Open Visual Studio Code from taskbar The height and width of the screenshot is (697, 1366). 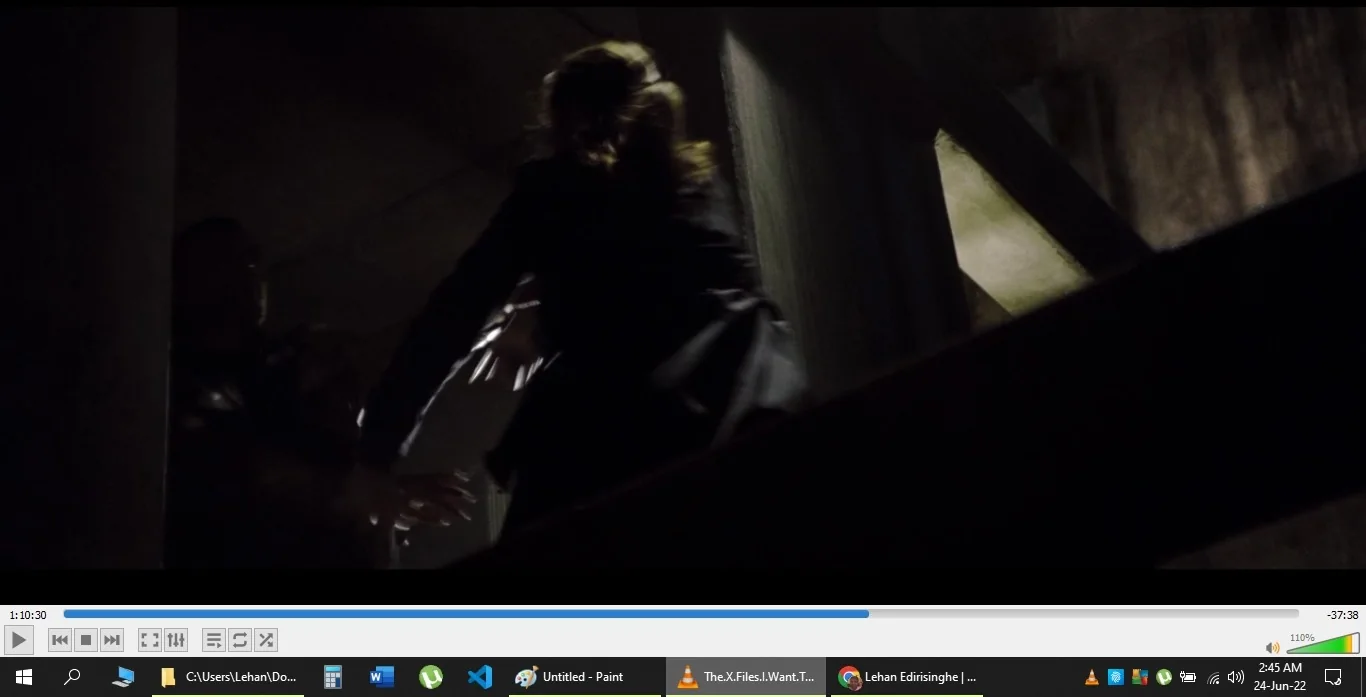[480, 677]
